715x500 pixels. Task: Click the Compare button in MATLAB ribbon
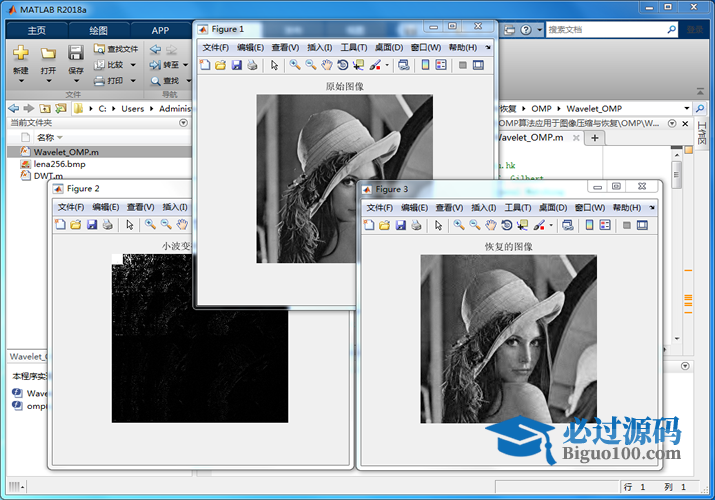[x=109, y=65]
